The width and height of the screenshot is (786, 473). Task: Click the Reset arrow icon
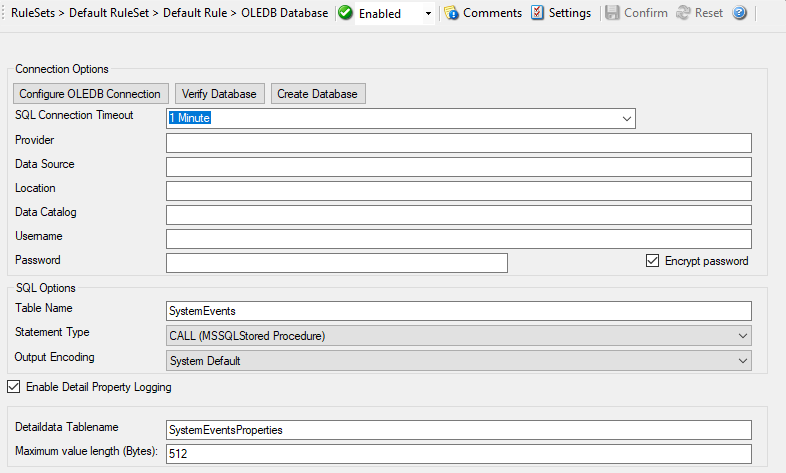pyautogui.click(x=683, y=13)
